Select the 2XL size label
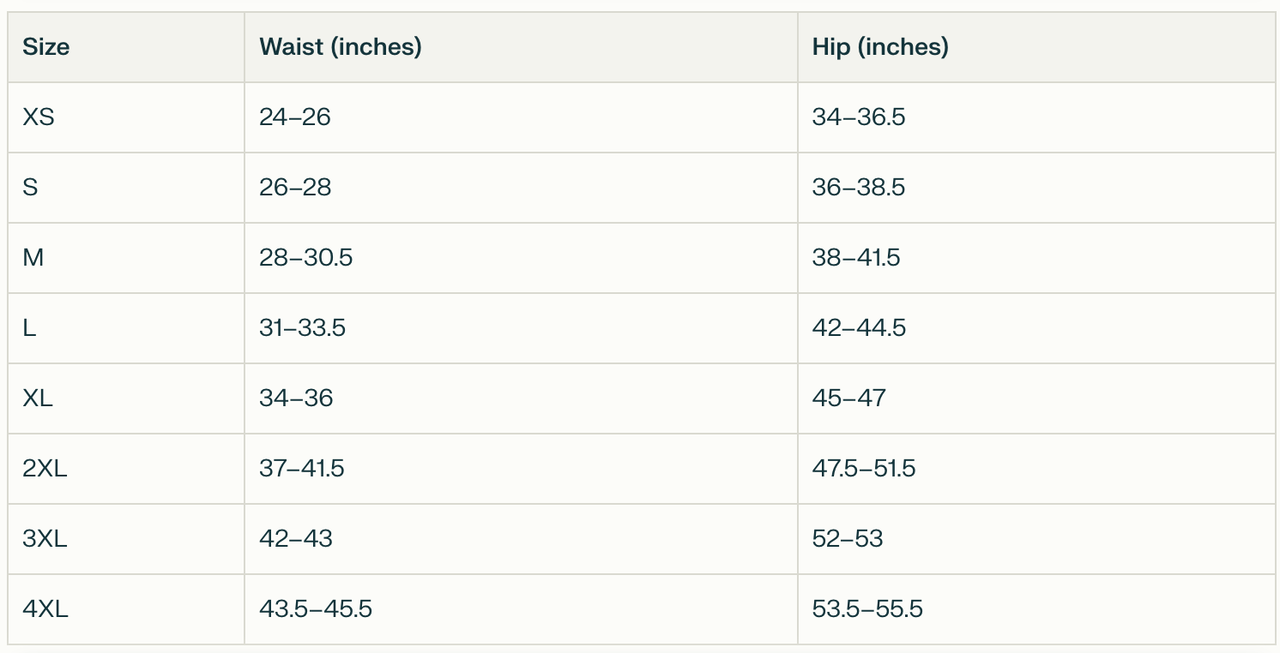The image size is (1280, 653). tap(45, 468)
